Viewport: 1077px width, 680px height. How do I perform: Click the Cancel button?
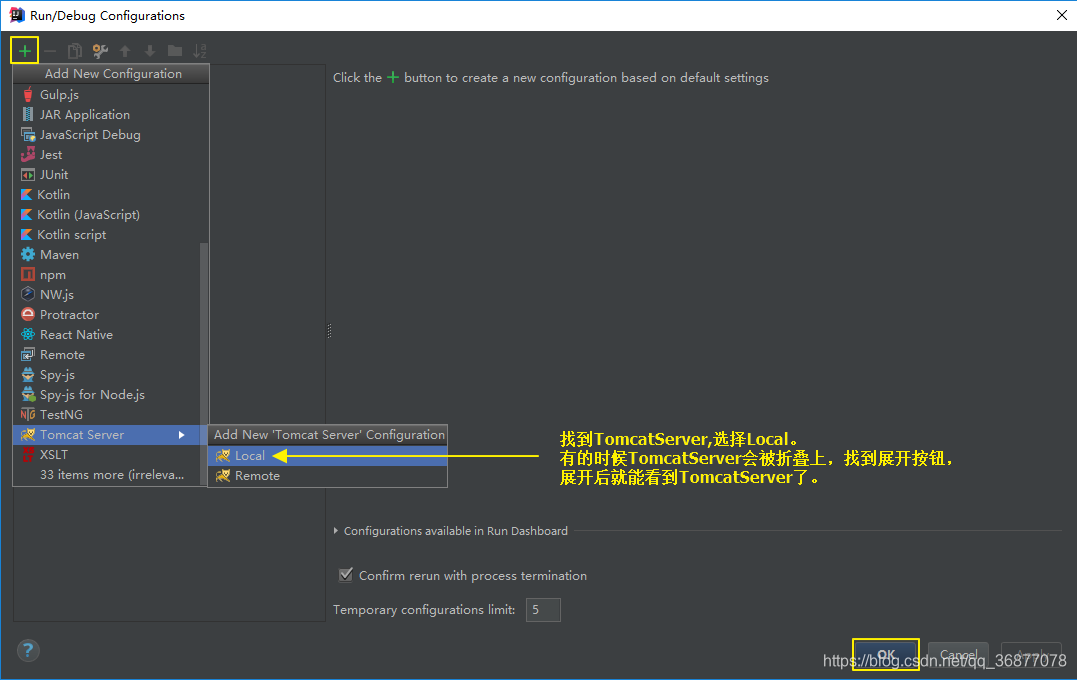point(958,655)
